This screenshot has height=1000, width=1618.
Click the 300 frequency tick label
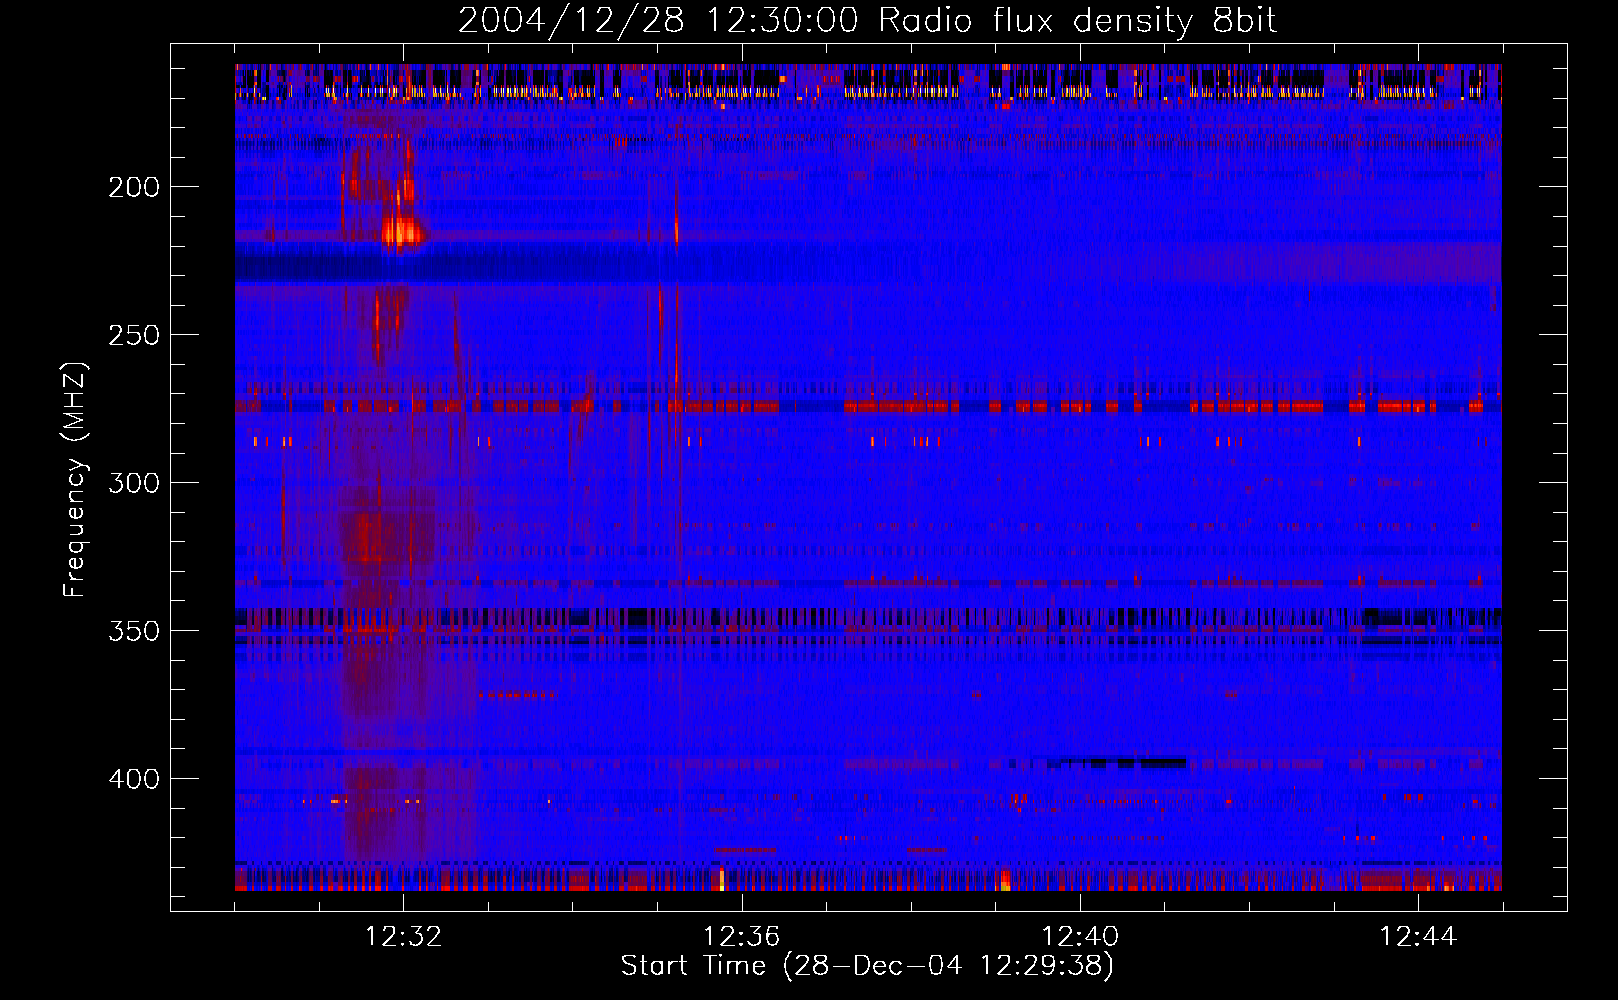134,483
